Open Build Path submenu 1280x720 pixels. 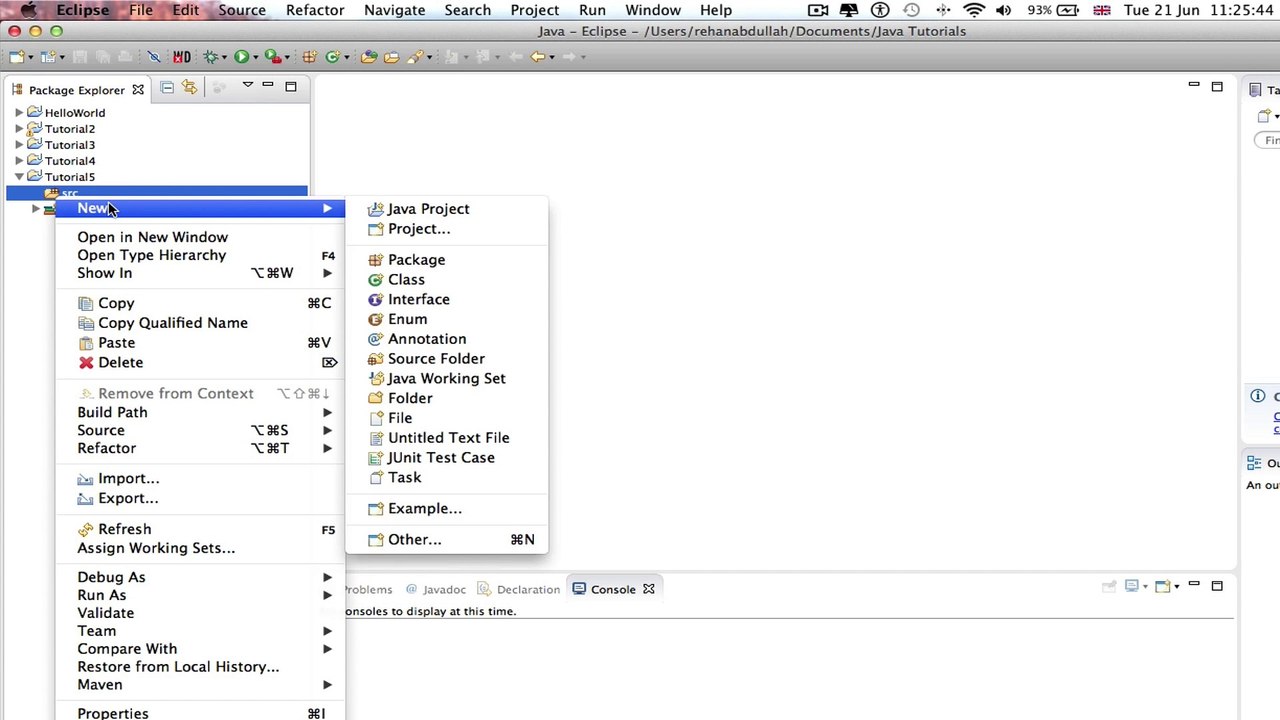pyautogui.click(x=200, y=412)
